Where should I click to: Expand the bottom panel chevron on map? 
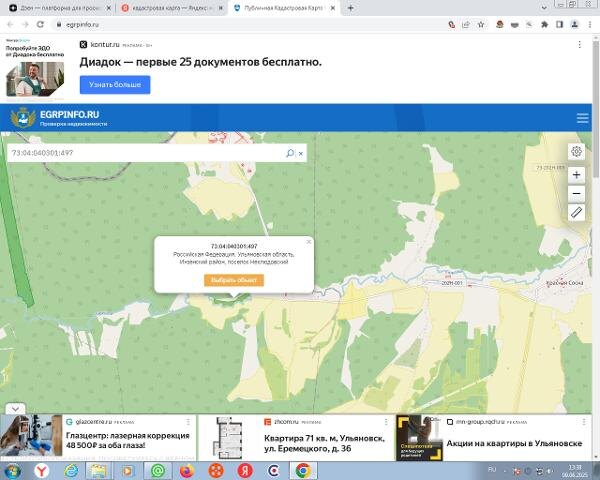pos(15,409)
